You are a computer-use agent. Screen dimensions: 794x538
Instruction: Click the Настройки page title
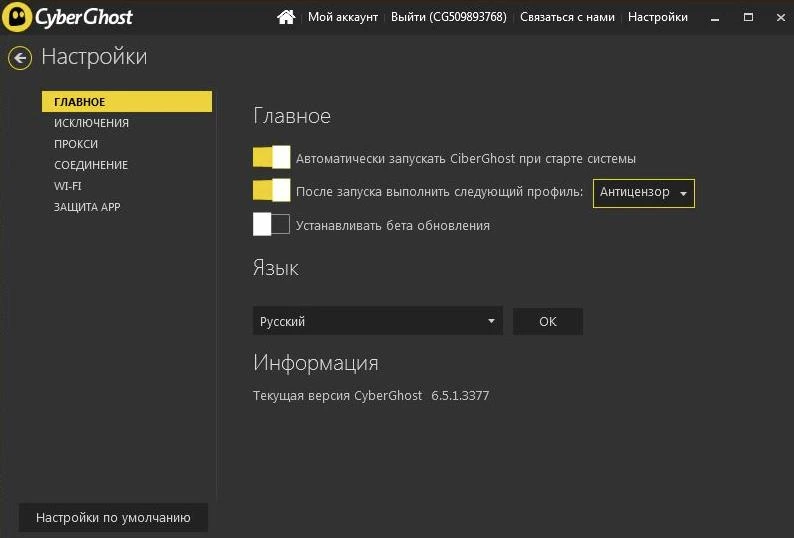(94, 56)
